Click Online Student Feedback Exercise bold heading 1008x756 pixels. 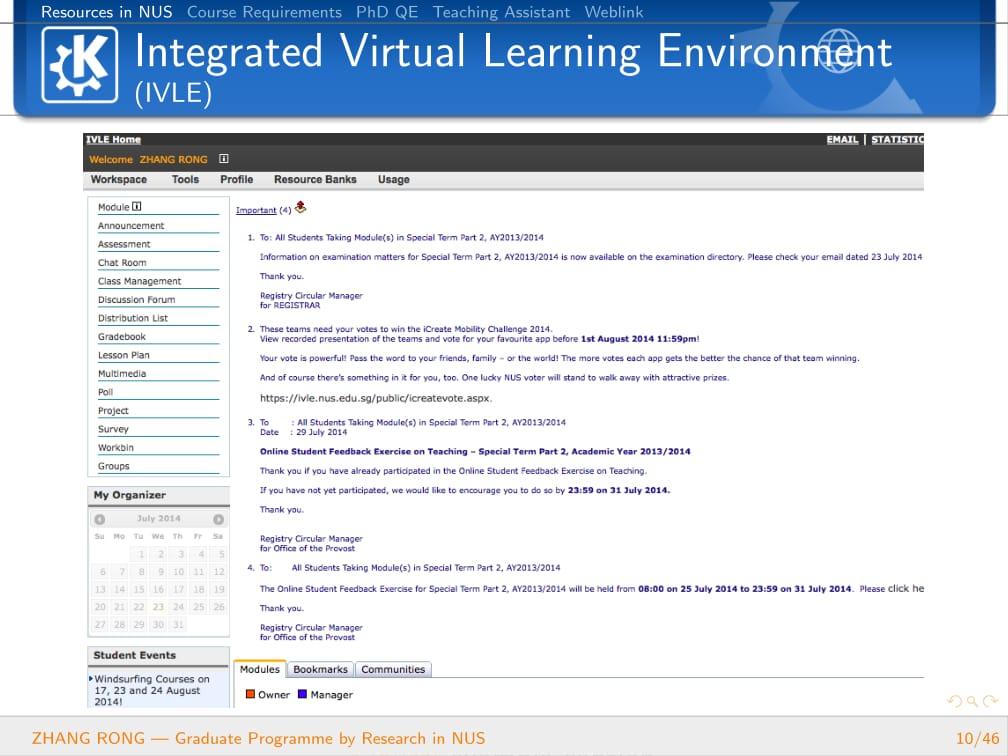pos(475,451)
